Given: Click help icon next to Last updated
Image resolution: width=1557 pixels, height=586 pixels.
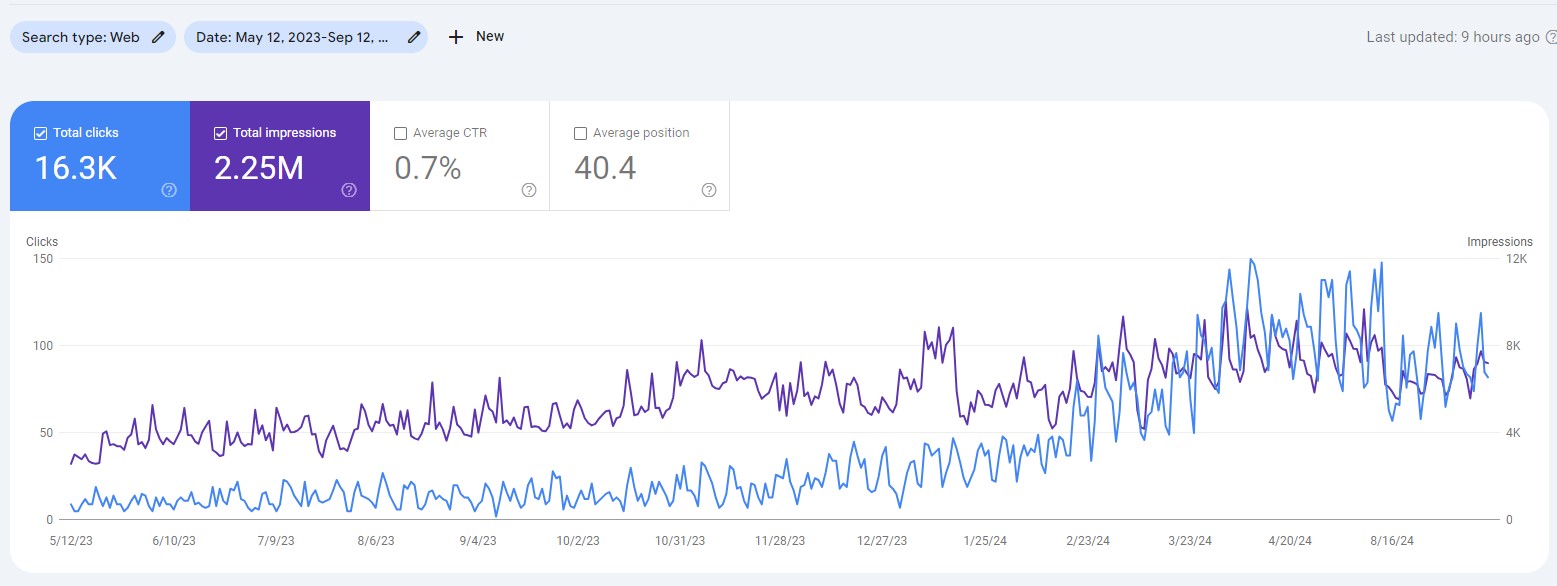Looking at the screenshot, I should click(x=1551, y=37).
